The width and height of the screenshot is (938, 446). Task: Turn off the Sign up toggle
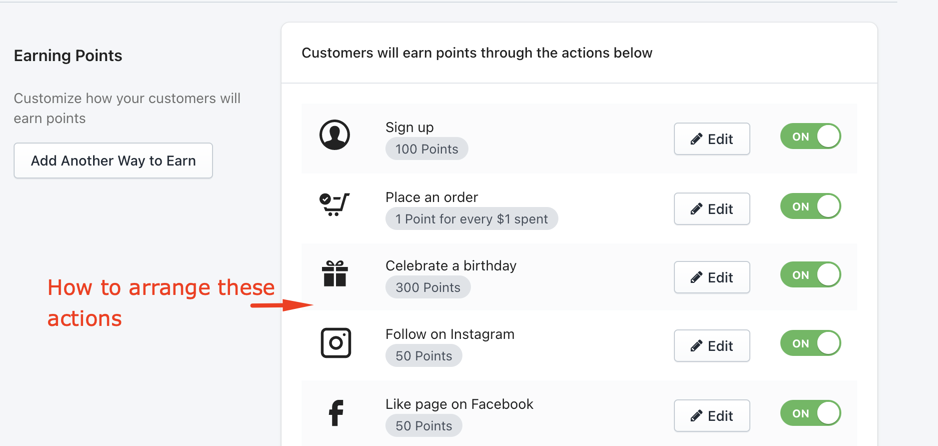(811, 136)
